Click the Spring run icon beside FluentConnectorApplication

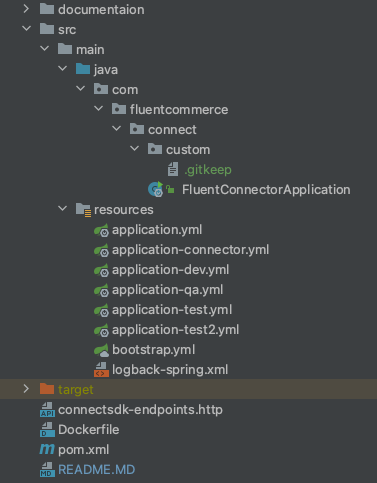[155, 189]
